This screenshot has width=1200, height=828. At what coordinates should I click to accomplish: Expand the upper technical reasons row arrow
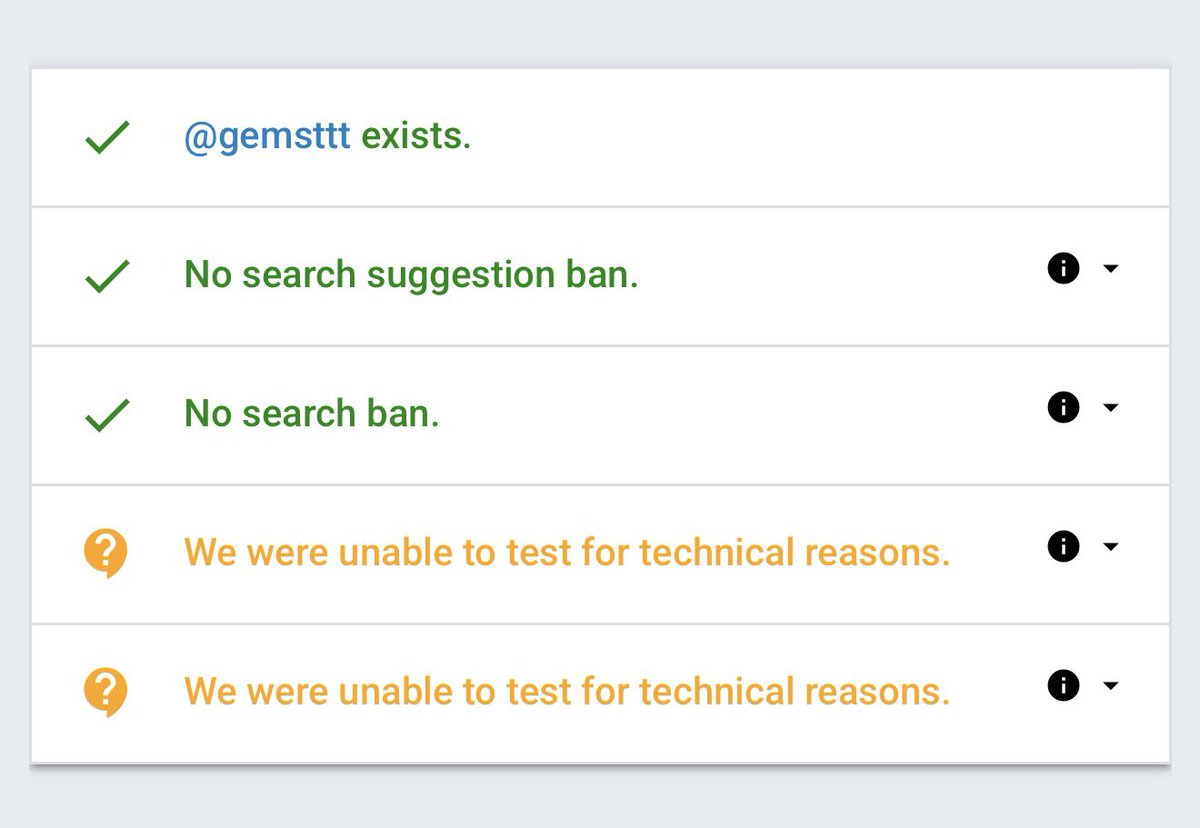1110,547
